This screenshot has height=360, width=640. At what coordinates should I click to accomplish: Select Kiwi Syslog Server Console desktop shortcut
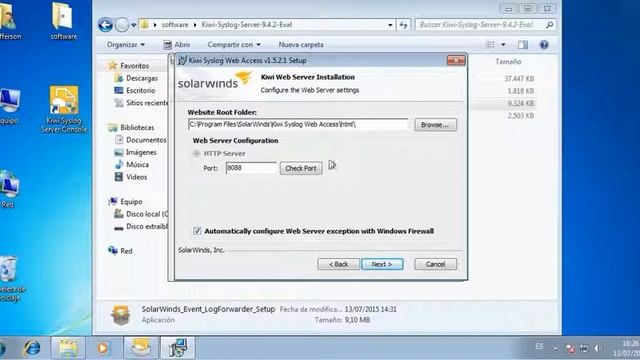click(x=64, y=109)
